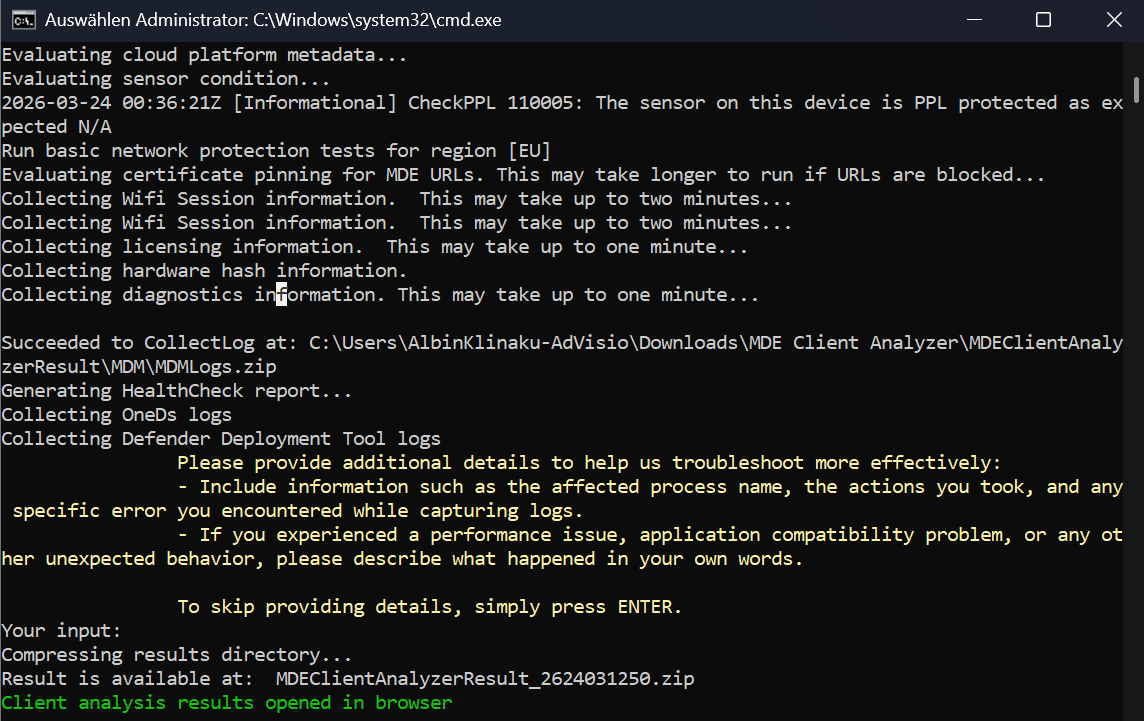Click the window title text in title bar

pos(273,20)
